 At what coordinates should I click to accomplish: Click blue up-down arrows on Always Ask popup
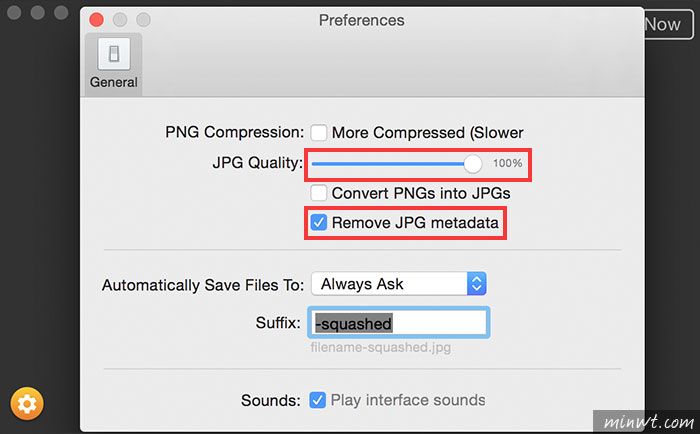477,284
